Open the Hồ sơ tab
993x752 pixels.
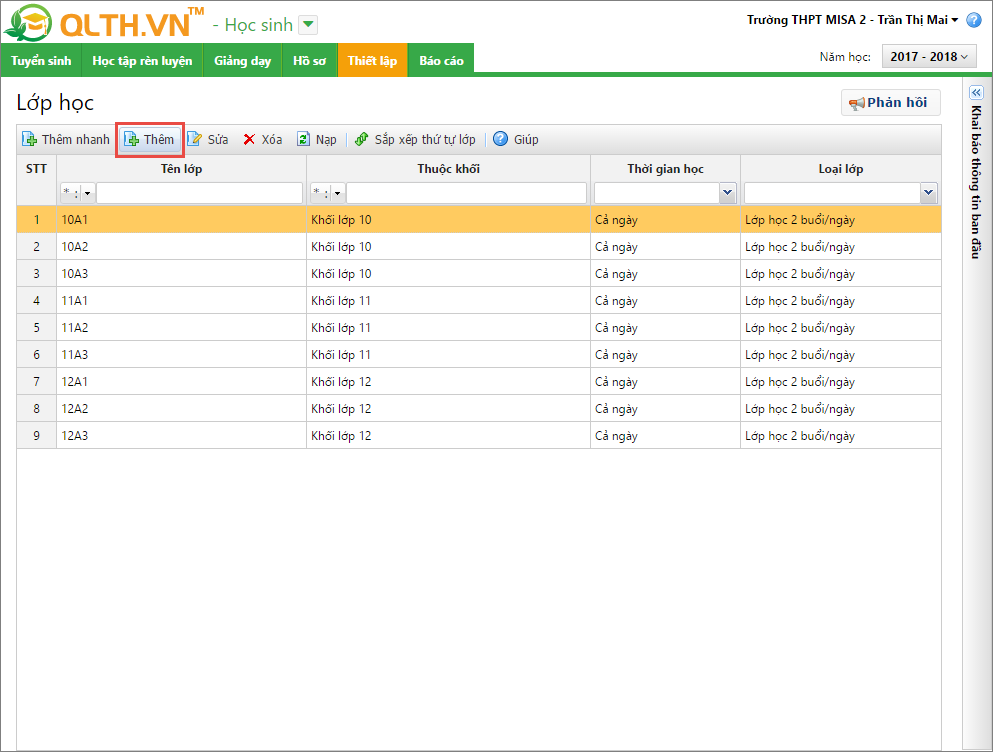tap(310, 61)
